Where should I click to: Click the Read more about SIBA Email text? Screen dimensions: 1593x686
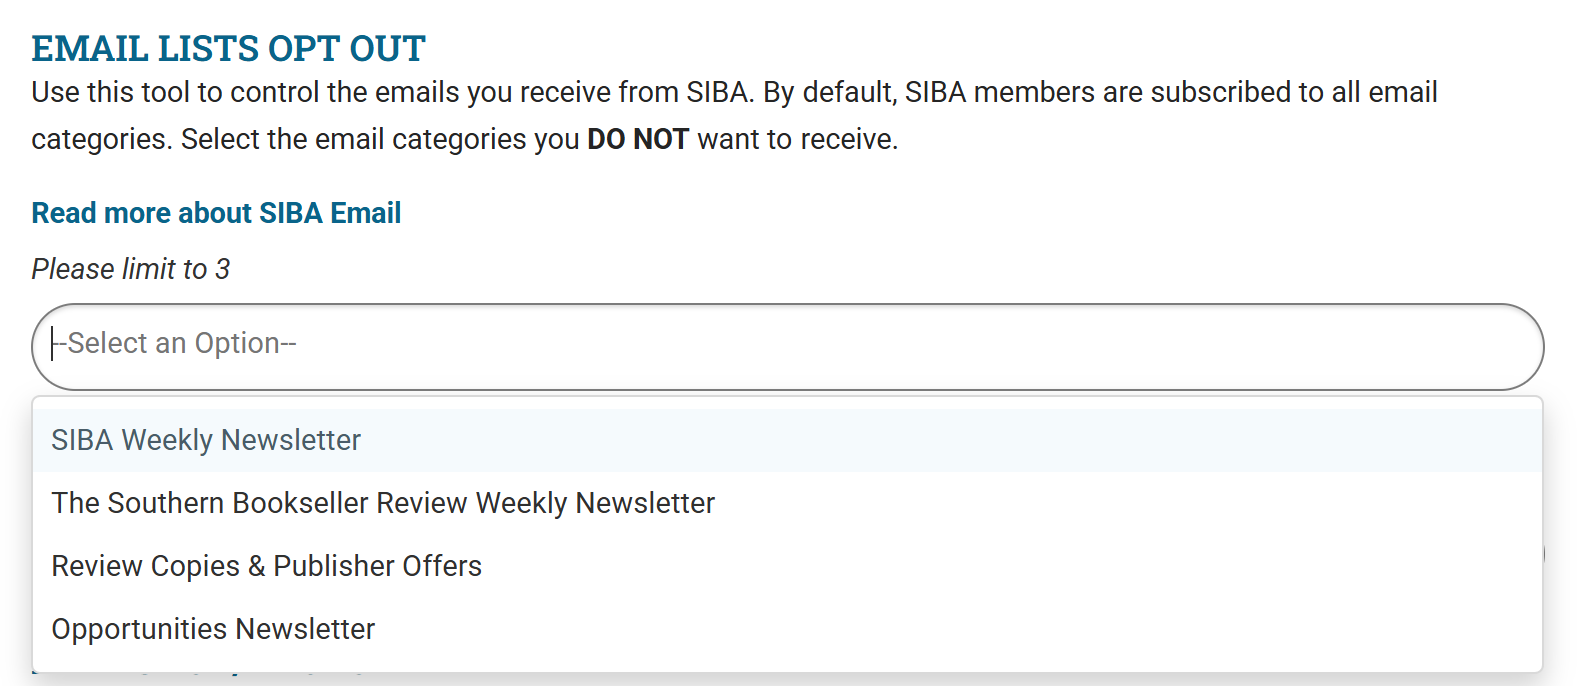pos(215,212)
